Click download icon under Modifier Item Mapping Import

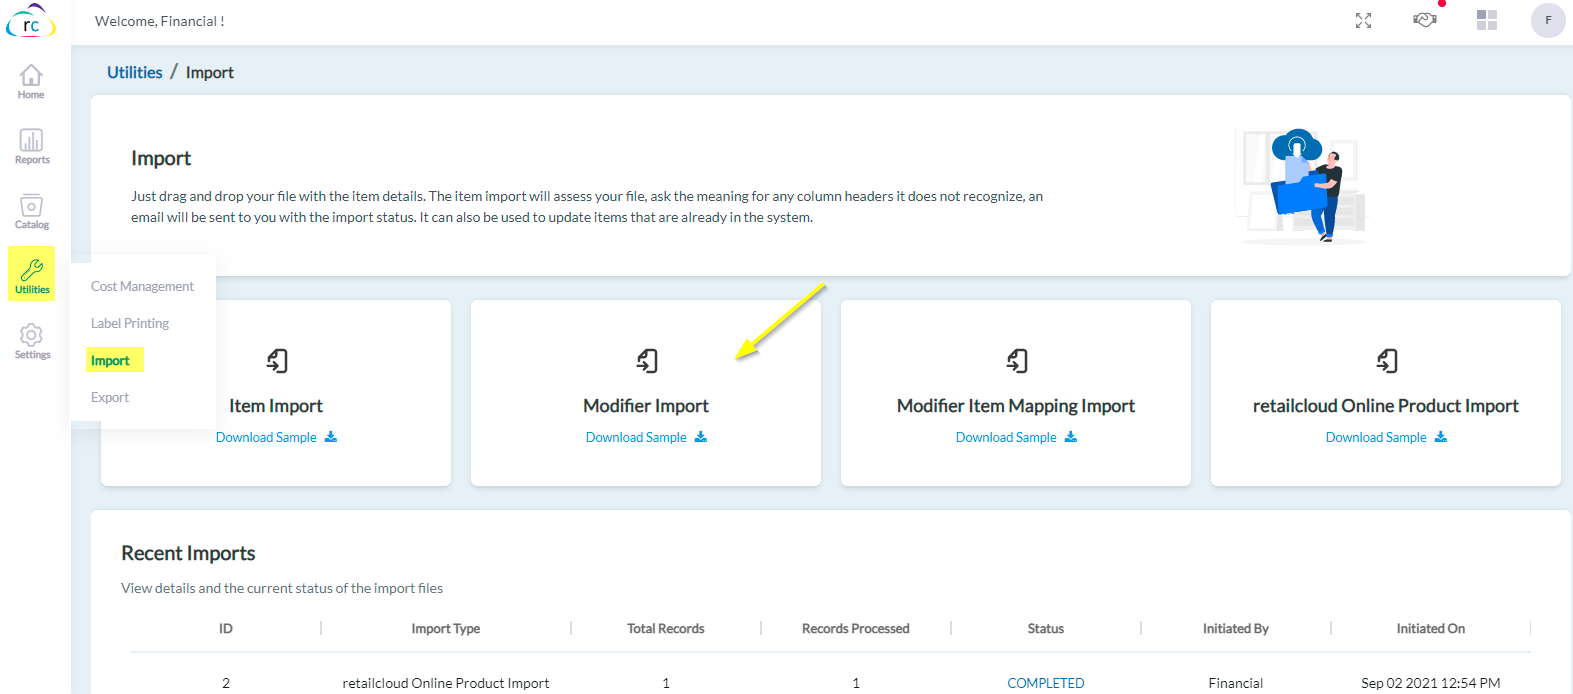point(1071,437)
